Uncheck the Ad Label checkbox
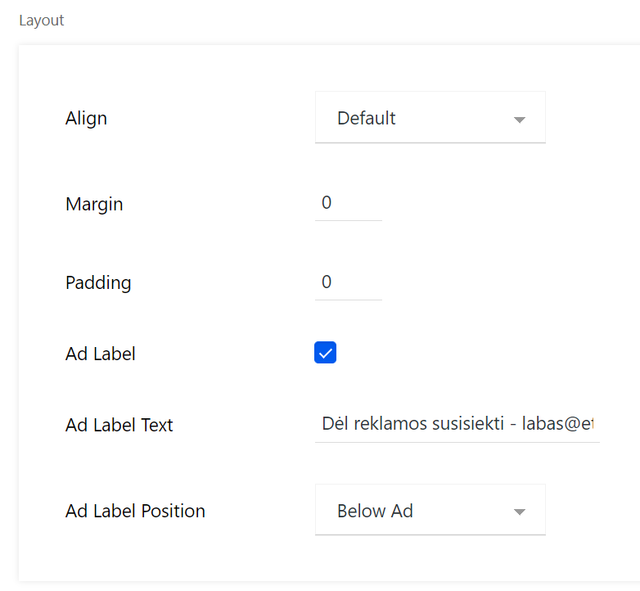 click(325, 353)
